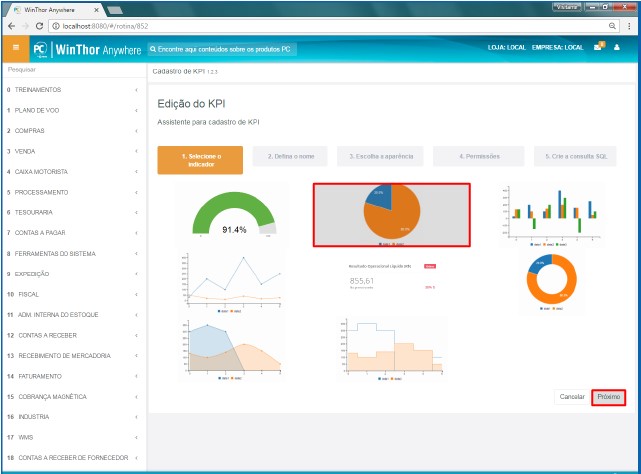Click step 1 Selecione o indicador
Screen dimensions: 641x474
[x=200, y=160]
